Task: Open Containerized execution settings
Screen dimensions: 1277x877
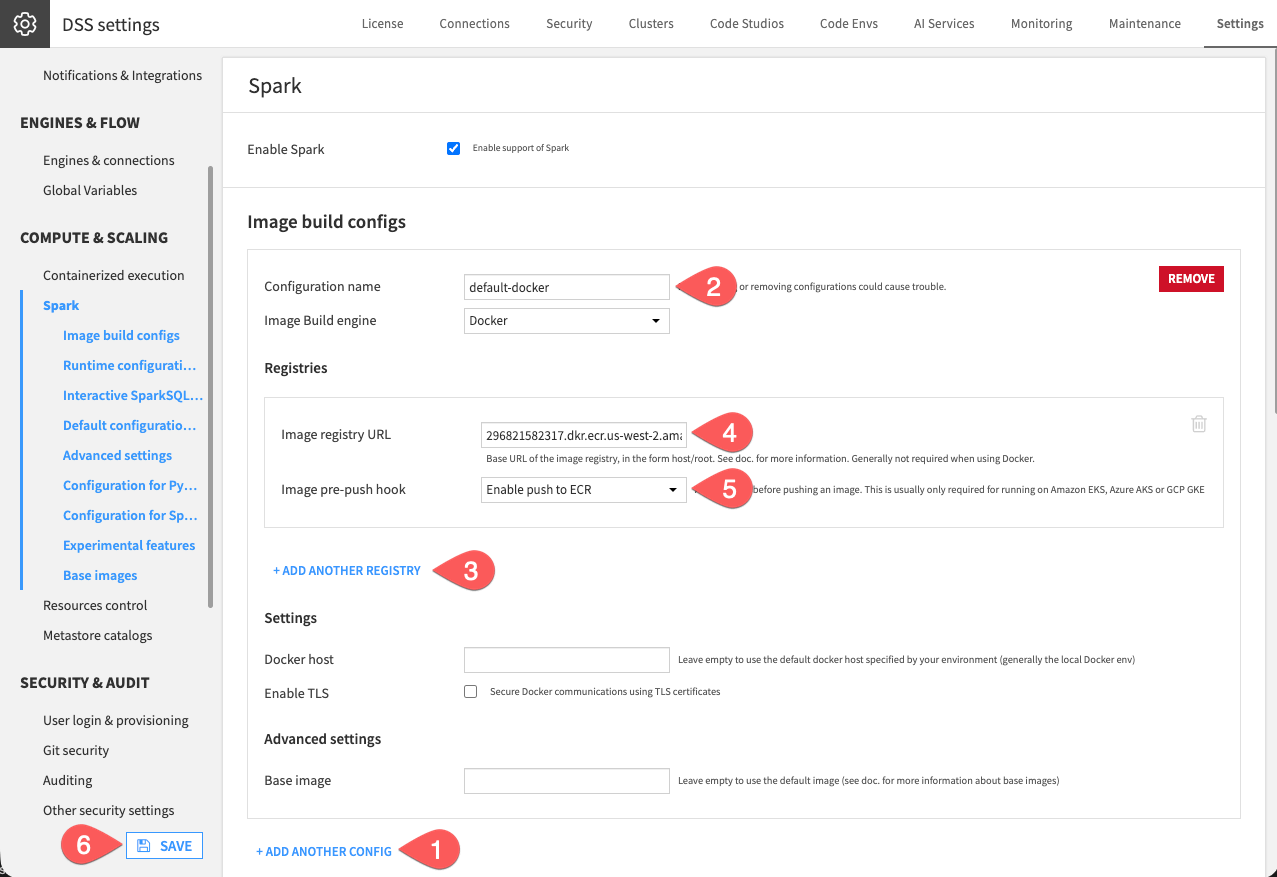Action: tap(114, 275)
